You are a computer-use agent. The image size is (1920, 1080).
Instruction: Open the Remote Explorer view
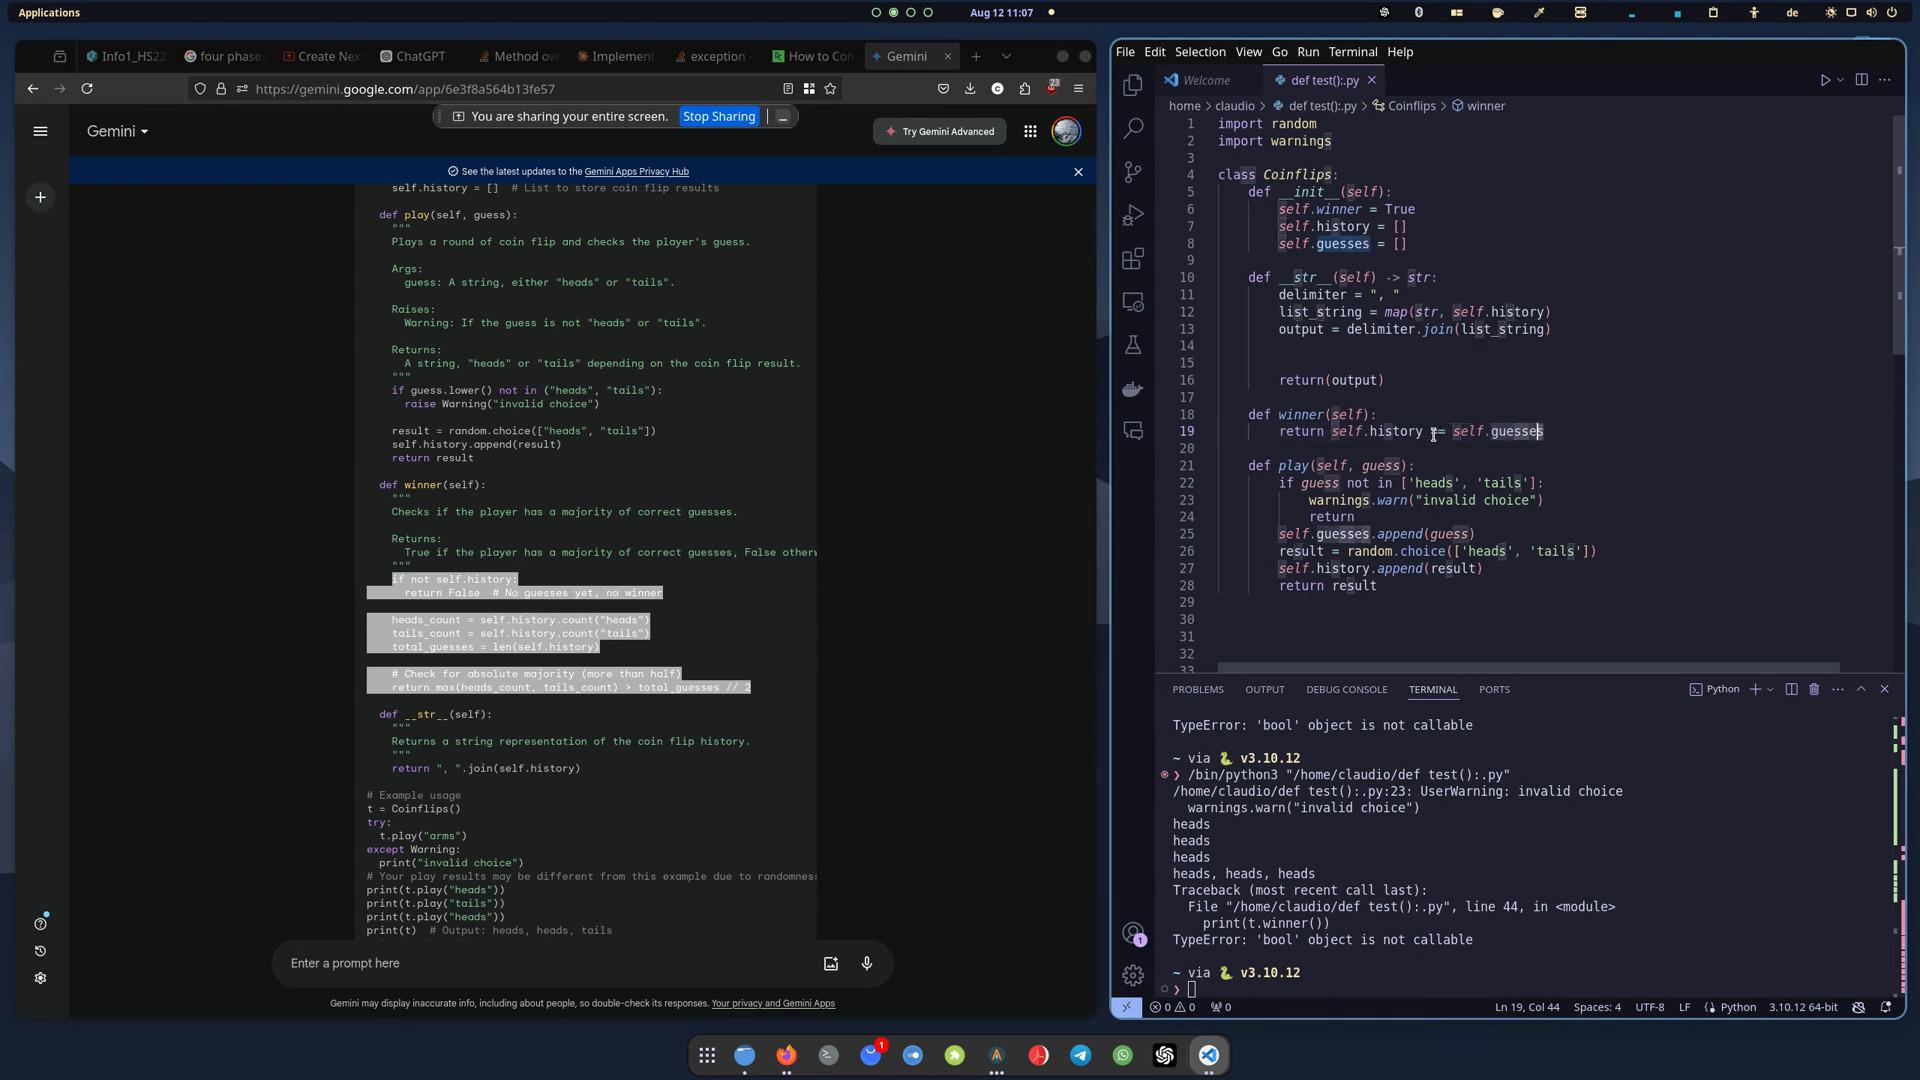click(1133, 302)
